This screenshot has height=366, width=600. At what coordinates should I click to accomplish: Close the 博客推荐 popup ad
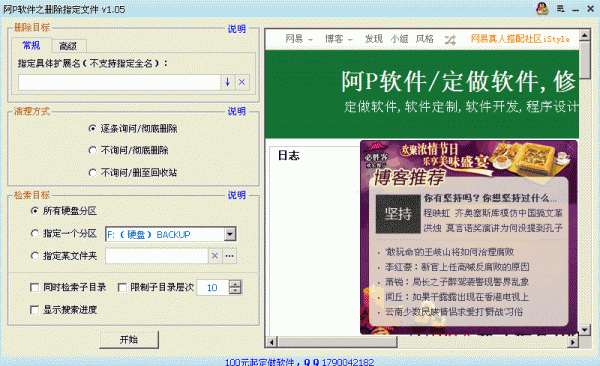pyautogui.click(x=571, y=147)
